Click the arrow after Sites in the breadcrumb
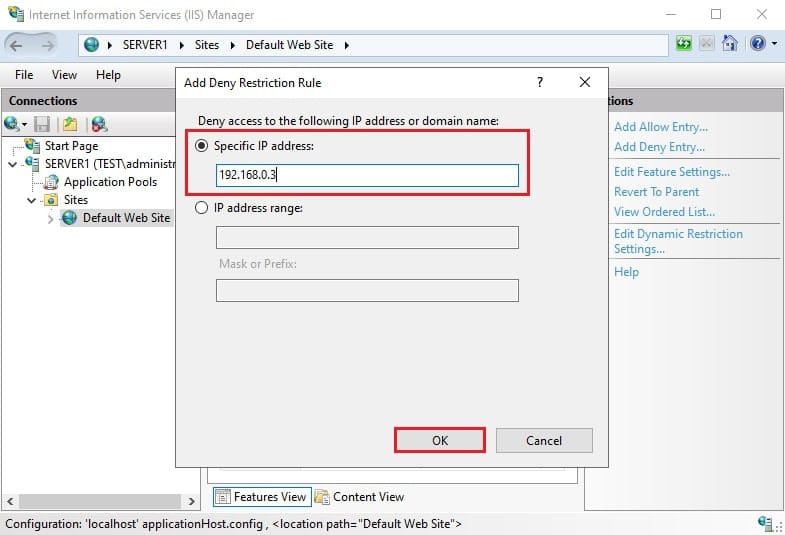The height and width of the screenshot is (535, 785). (233, 45)
